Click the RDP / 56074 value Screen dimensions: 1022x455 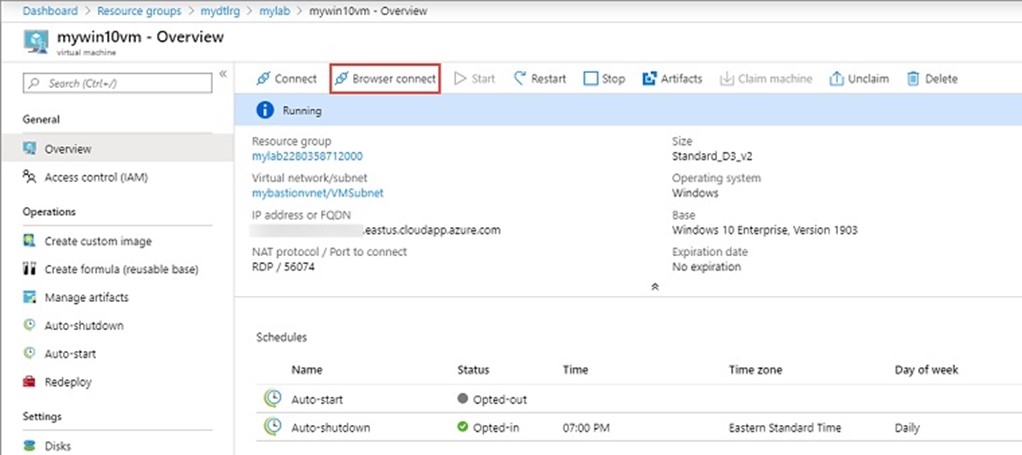pyautogui.click(x=284, y=267)
